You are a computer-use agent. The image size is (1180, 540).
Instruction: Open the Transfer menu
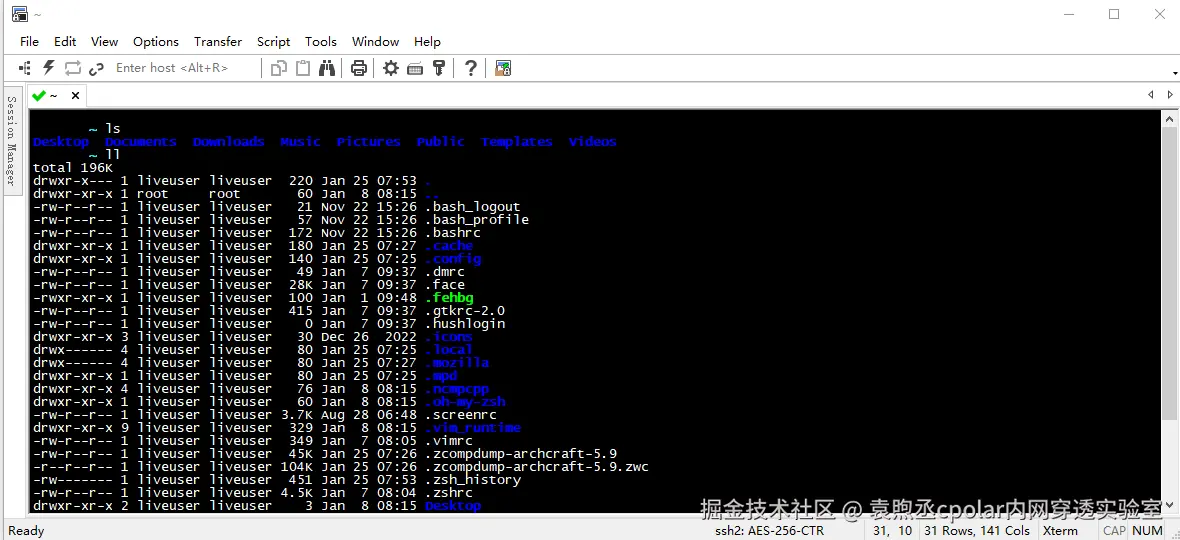(x=218, y=42)
